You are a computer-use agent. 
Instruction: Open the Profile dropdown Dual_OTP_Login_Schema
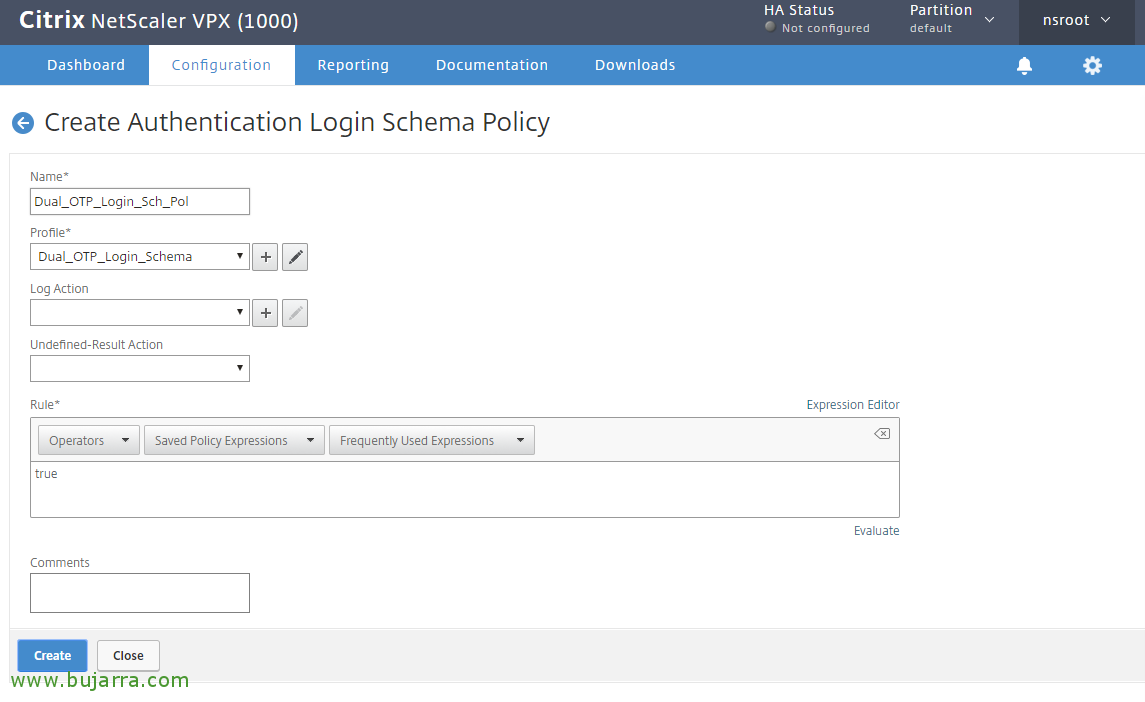point(139,256)
